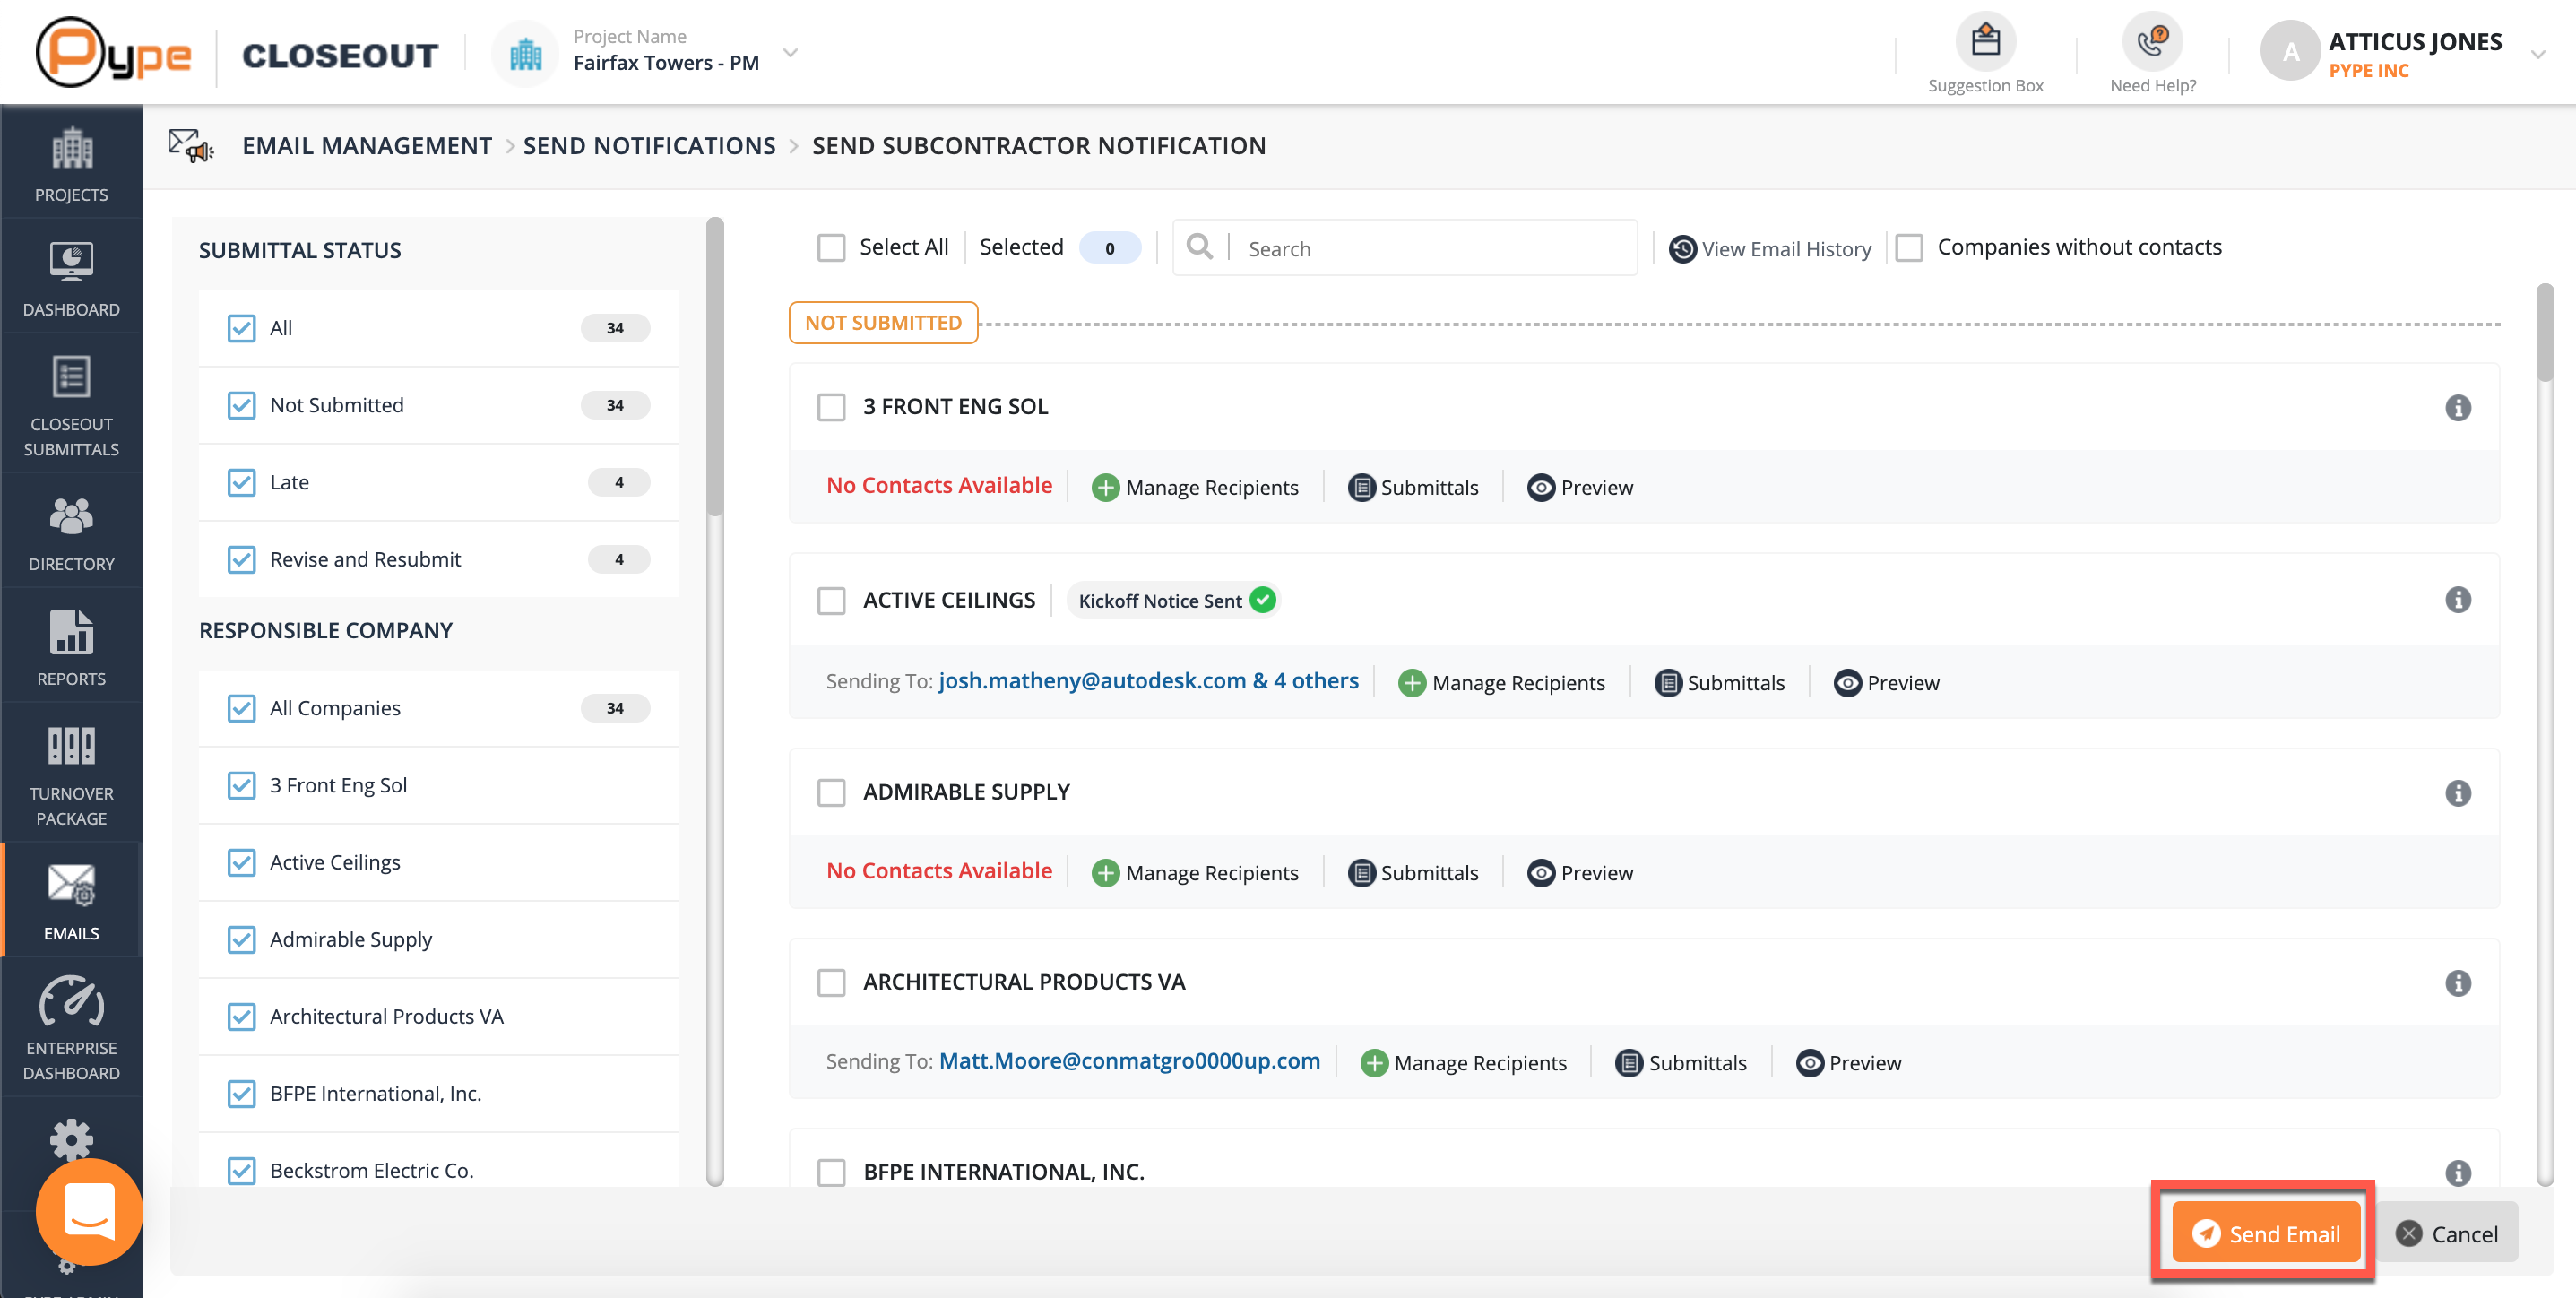Click the Search input field
This screenshot has height=1298, width=2576.
(1430, 249)
